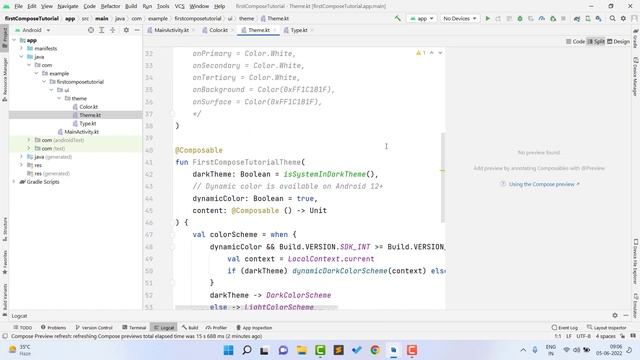Open Project panel options gear

click(126, 30)
